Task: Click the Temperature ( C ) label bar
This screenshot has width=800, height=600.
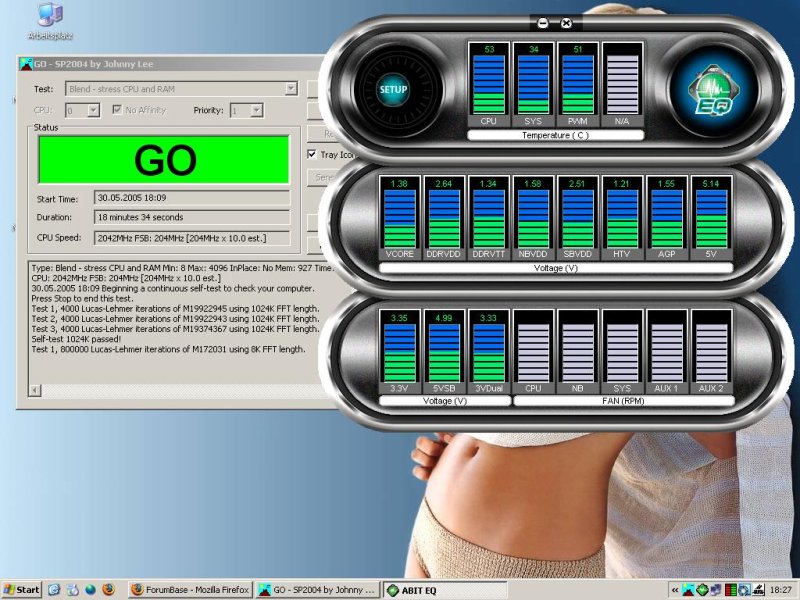Action: (x=556, y=135)
